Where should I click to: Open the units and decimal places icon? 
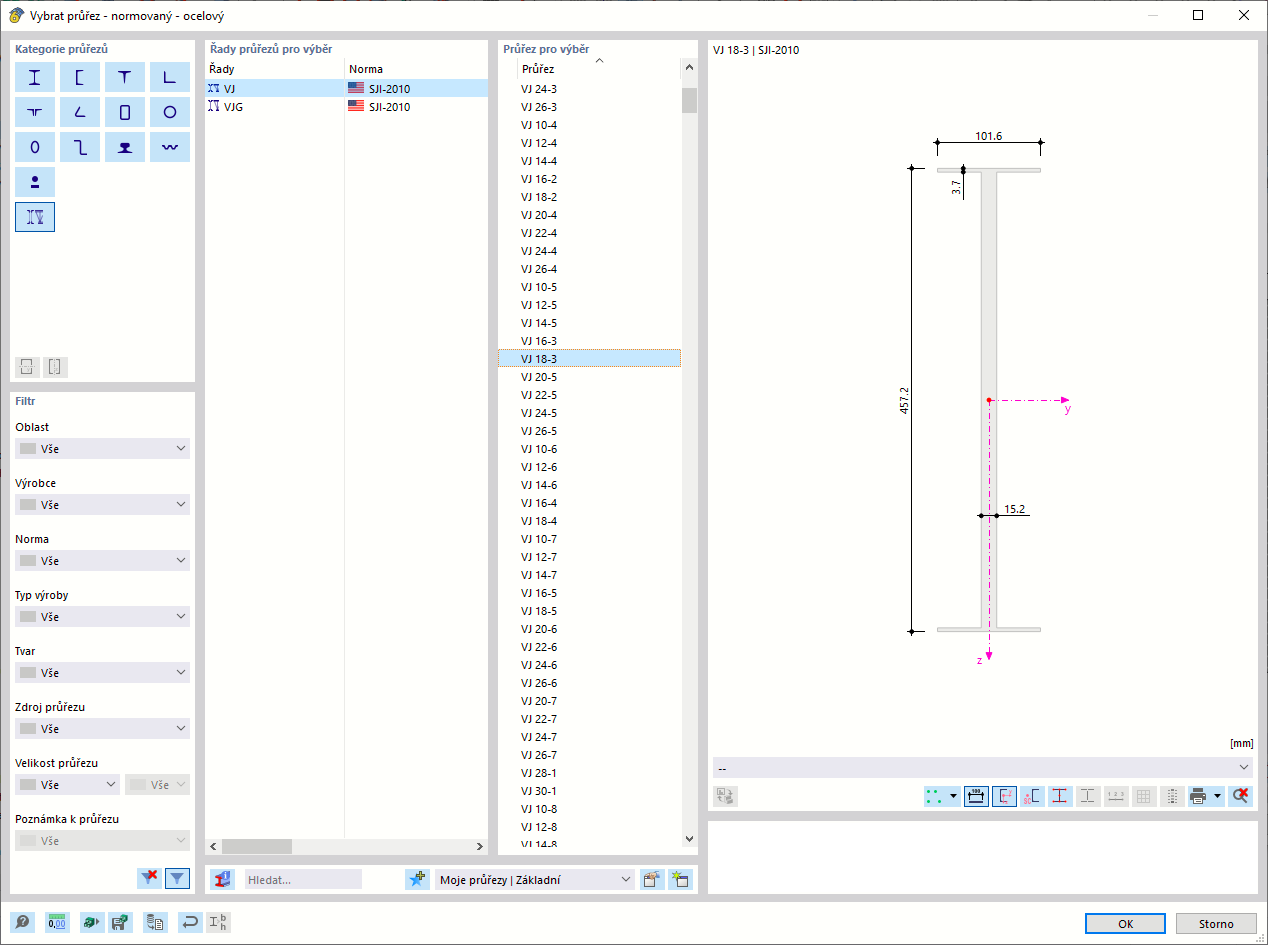pyautogui.click(x=57, y=923)
